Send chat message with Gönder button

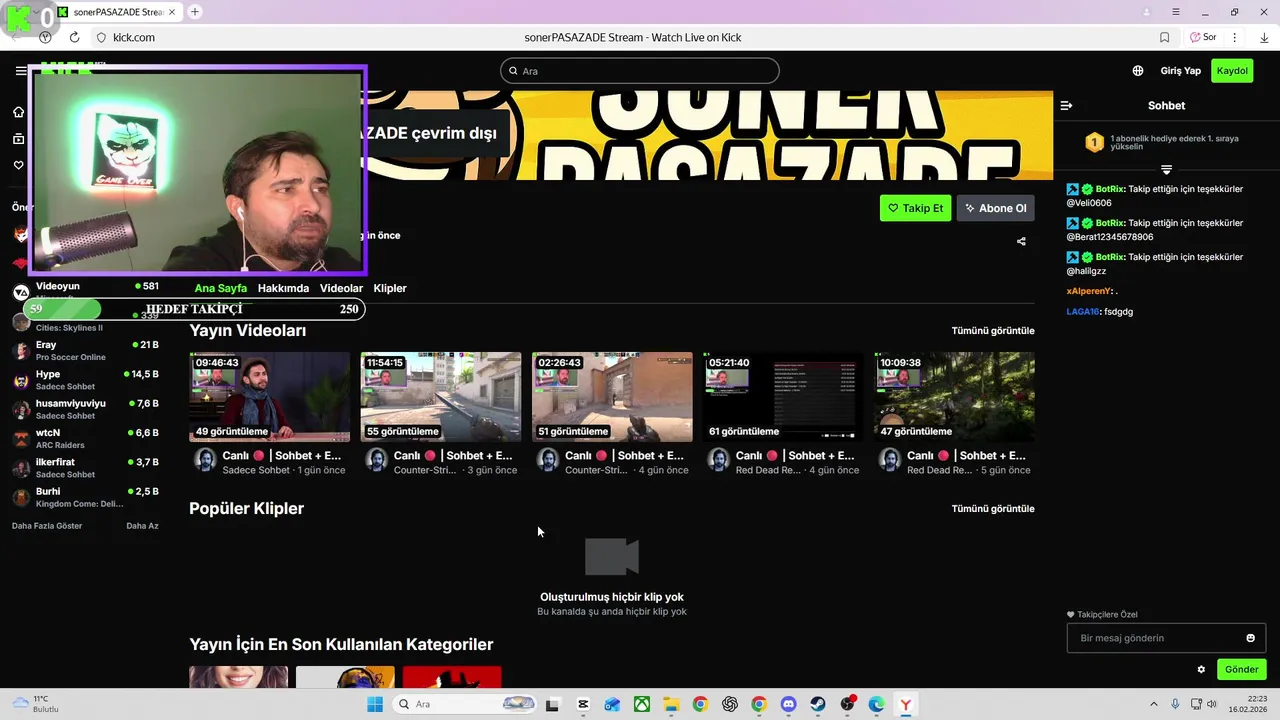pos(1241,670)
